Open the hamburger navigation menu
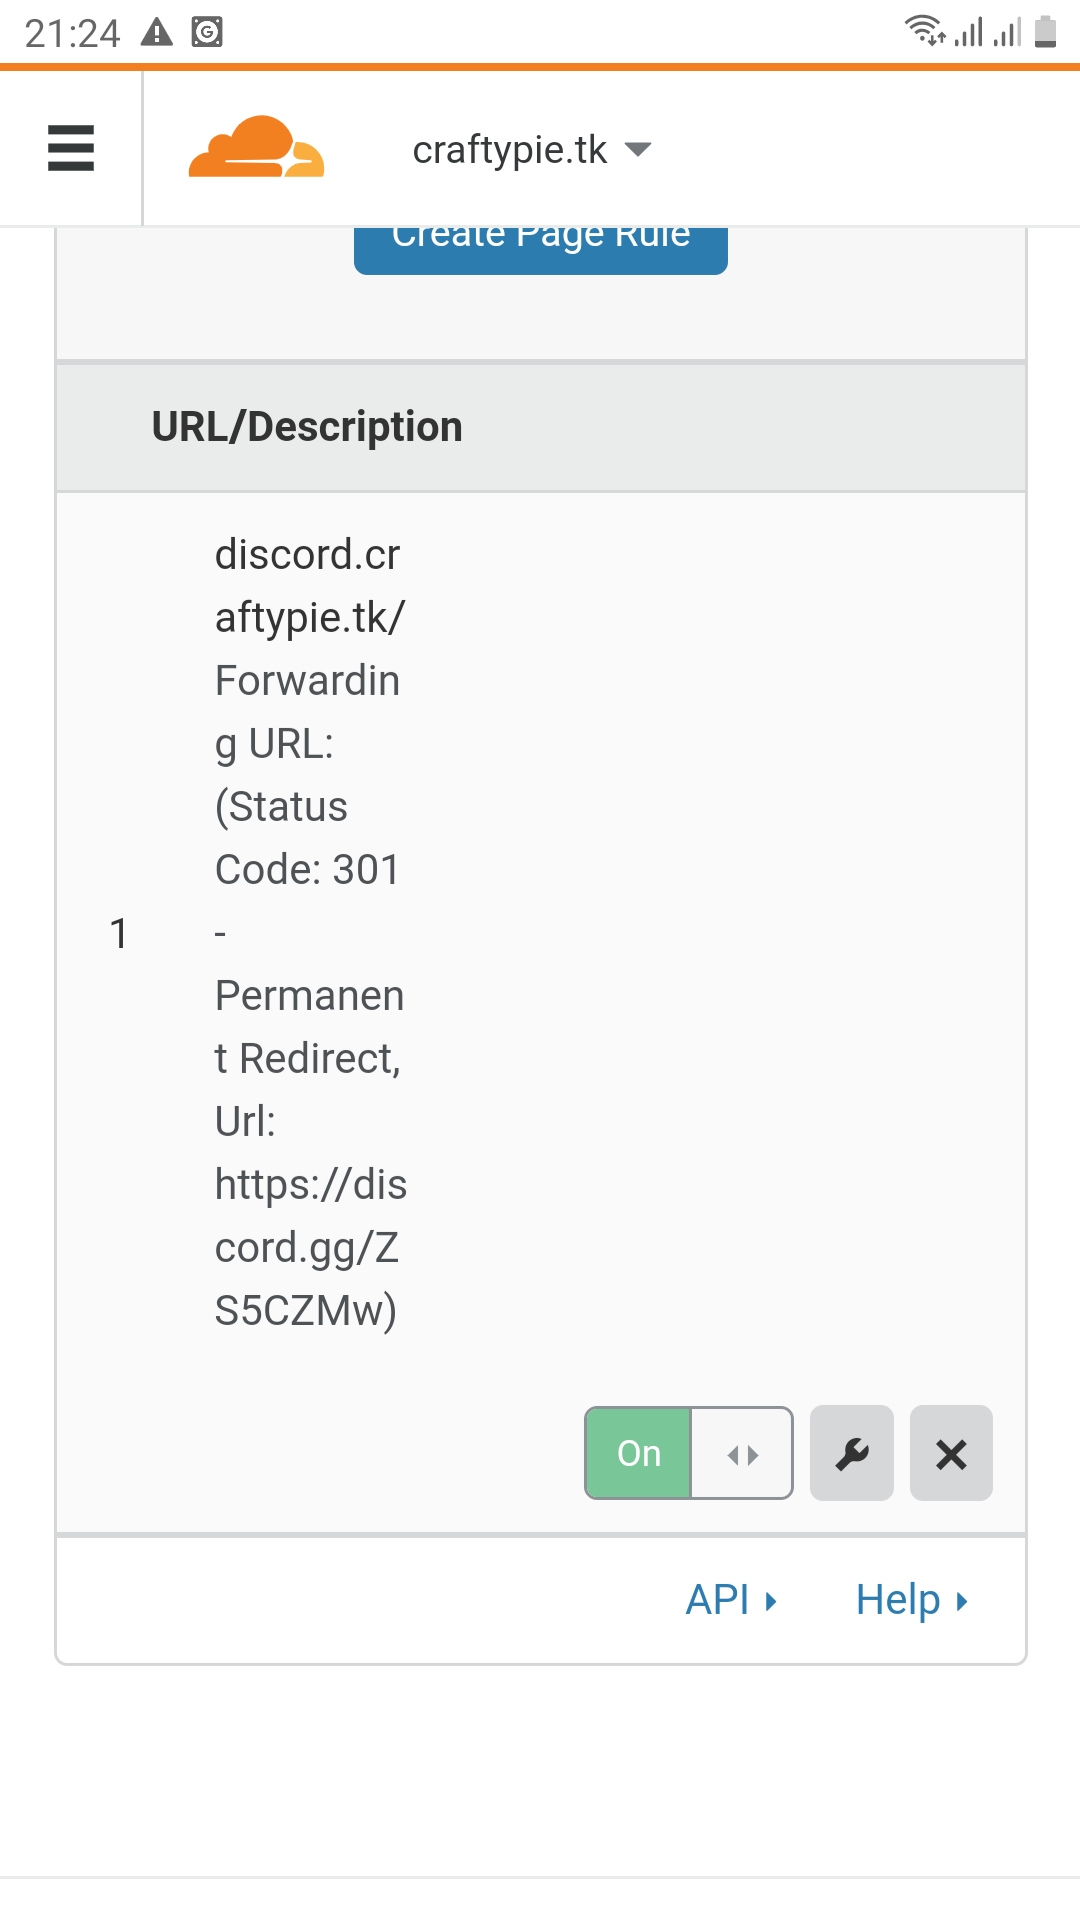Image resolution: width=1080 pixels, height=1920 pixels. click(x=70, y=147)
